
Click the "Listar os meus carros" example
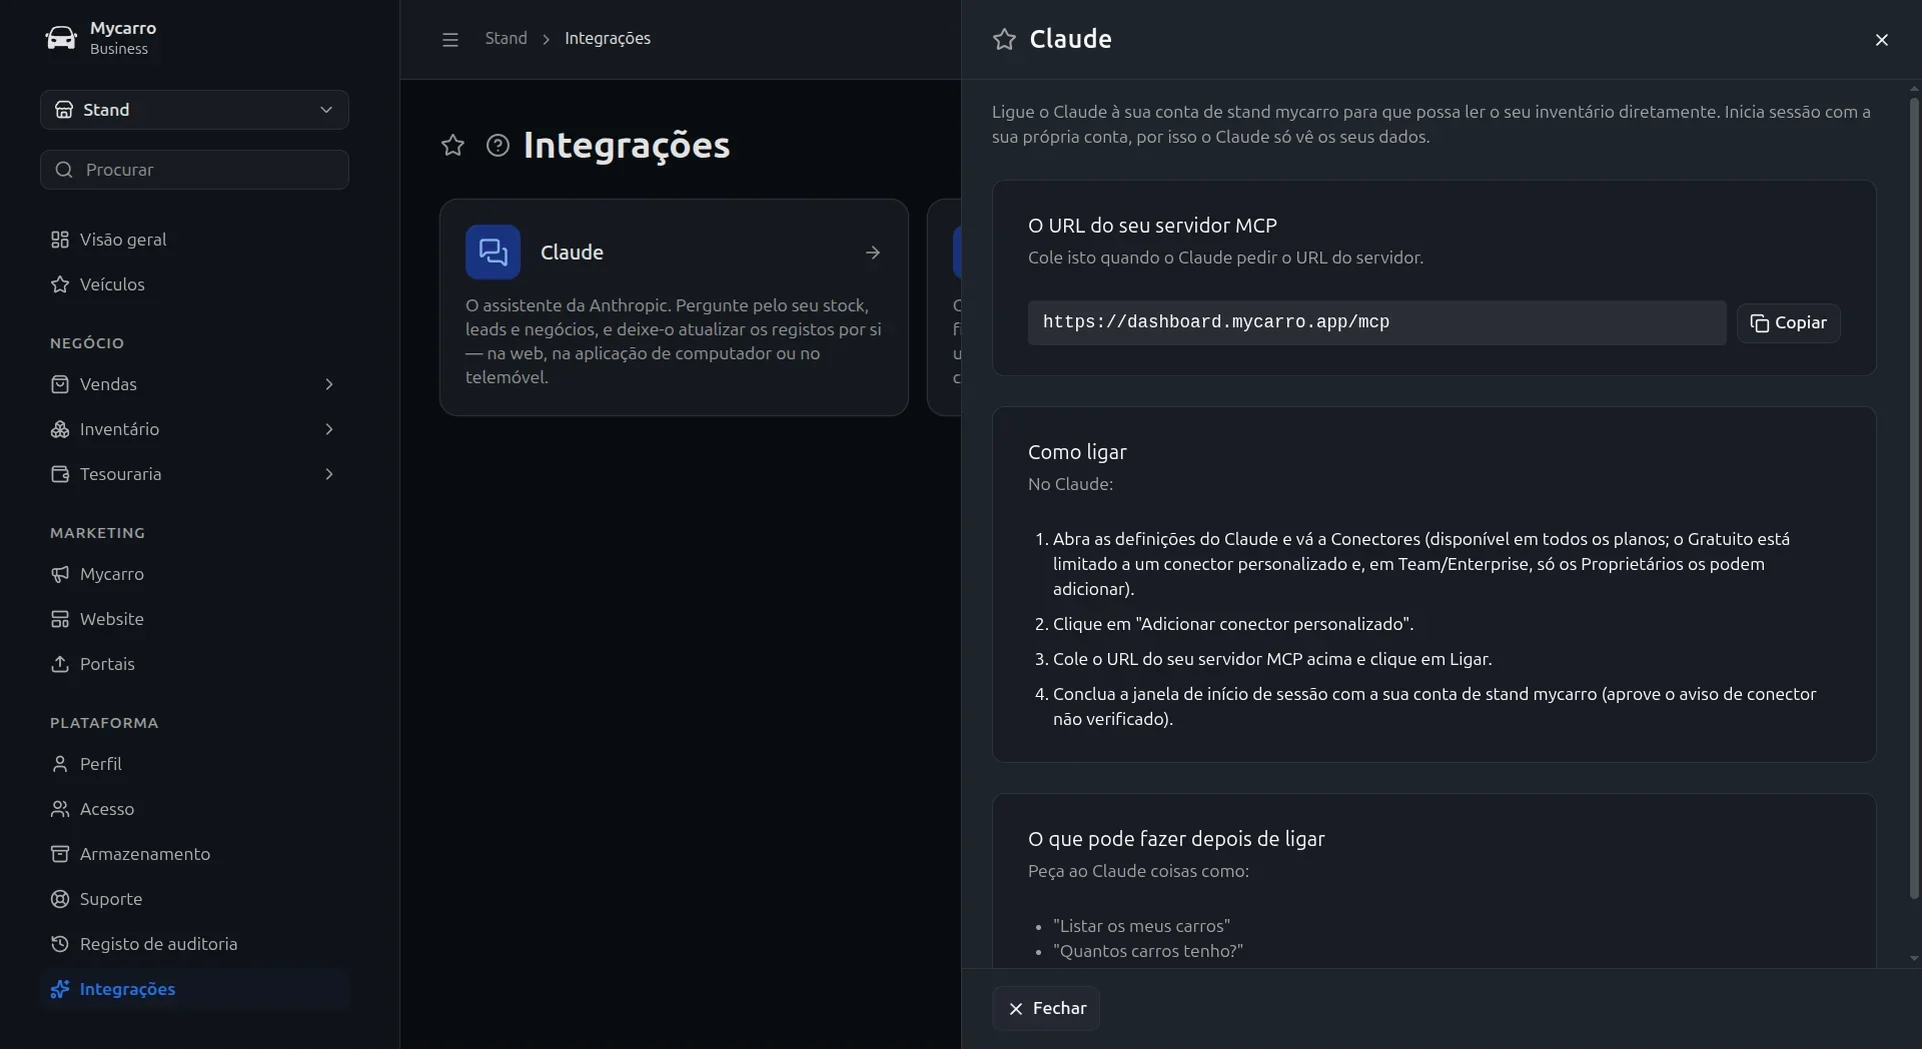point(1142,926)
